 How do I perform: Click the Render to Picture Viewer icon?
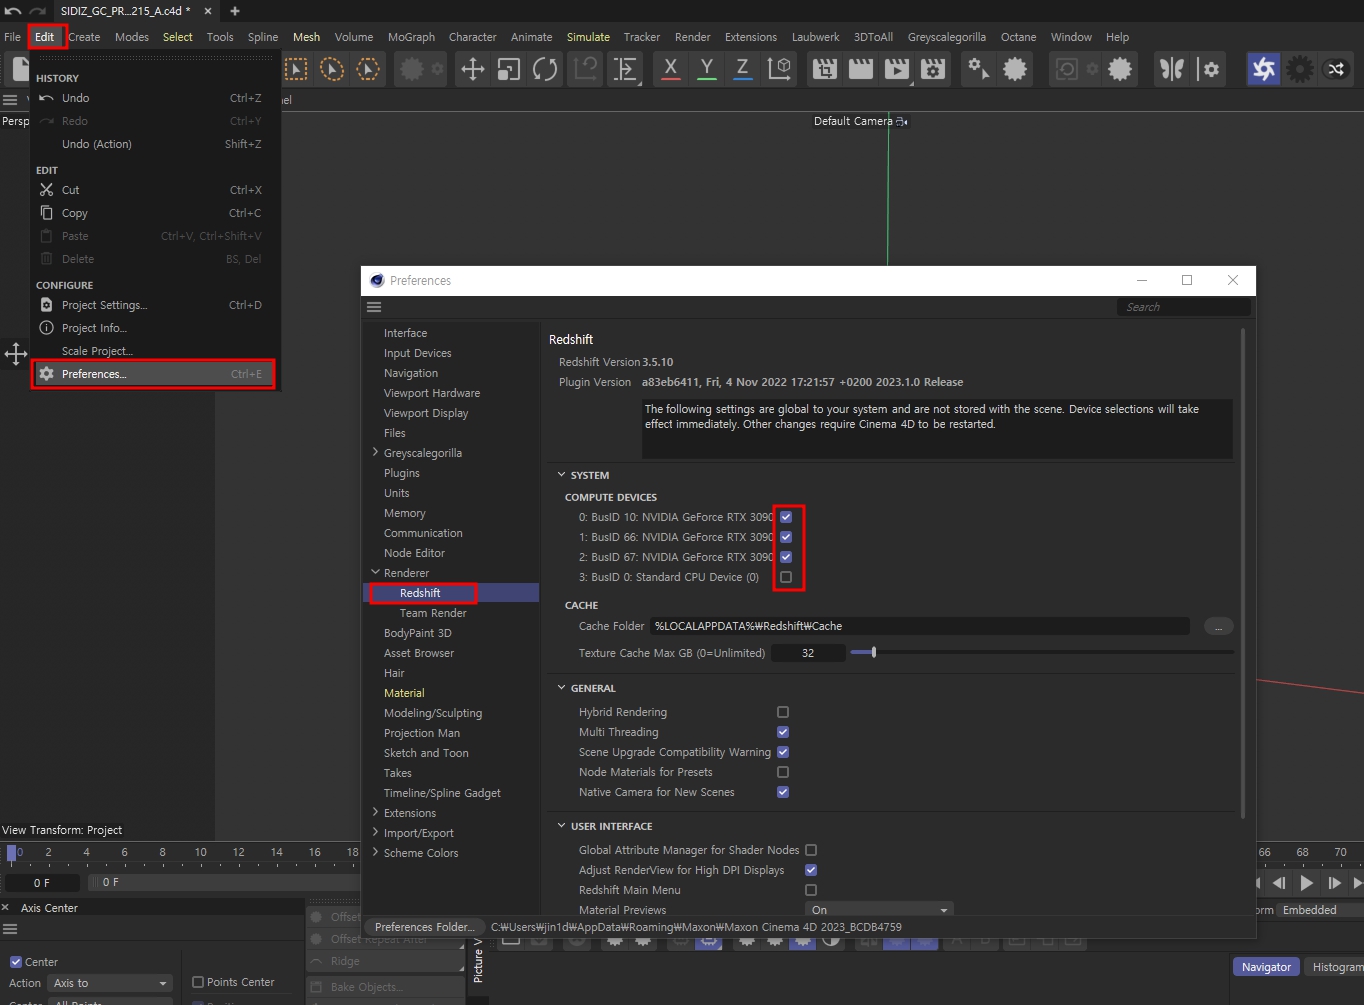897,69
